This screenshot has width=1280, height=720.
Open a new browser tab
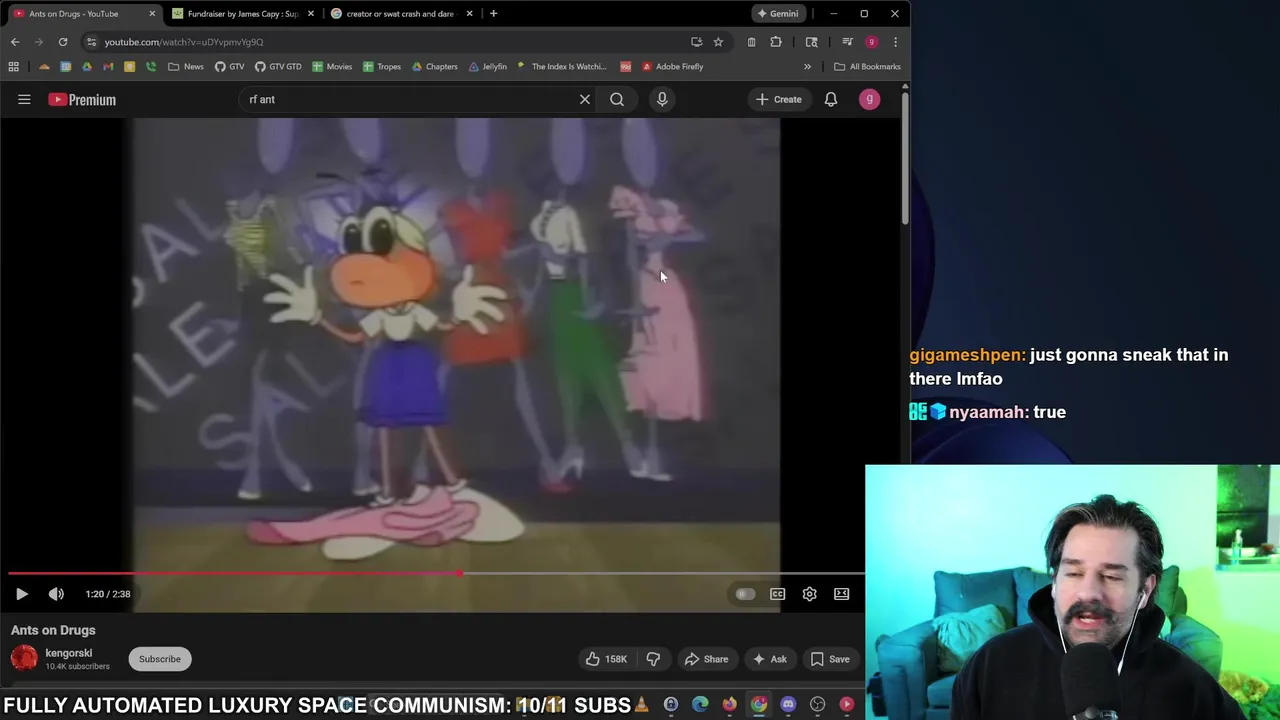pos(493,14)
